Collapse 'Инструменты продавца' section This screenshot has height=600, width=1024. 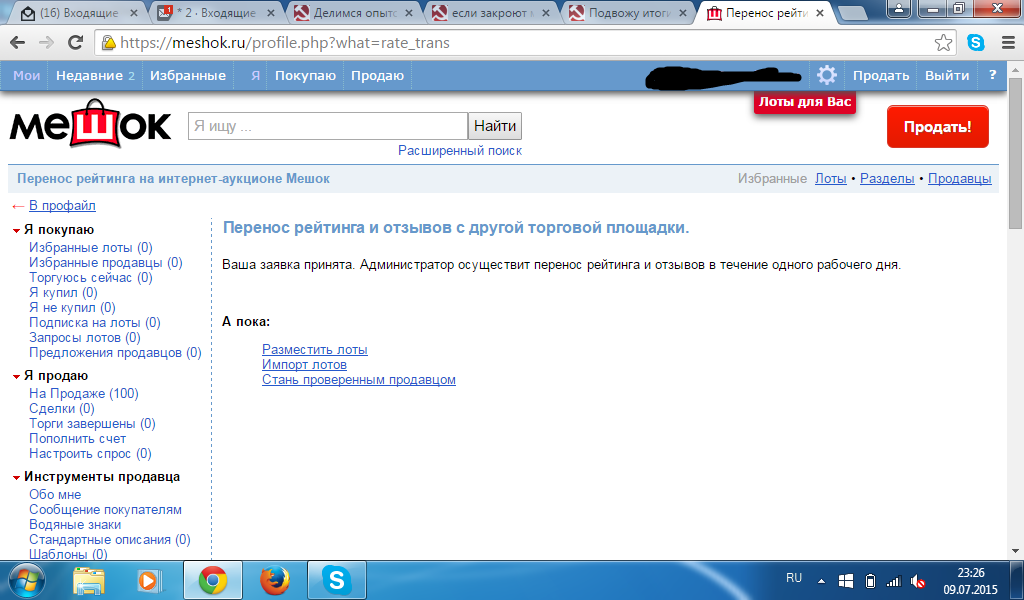click(16, 478)
